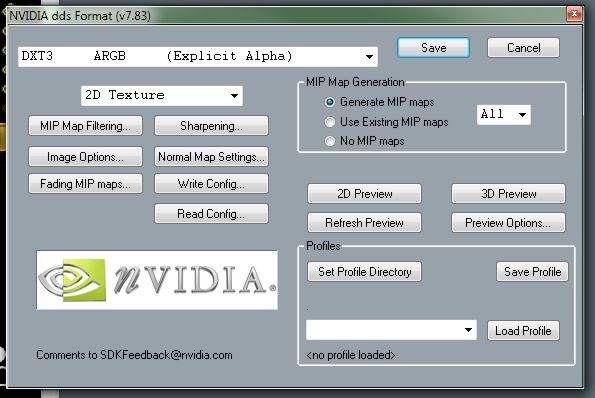Open Image Options dialog
Viewport: 595px width, 398px height.
pyautogui.click(x=85, y=157)
